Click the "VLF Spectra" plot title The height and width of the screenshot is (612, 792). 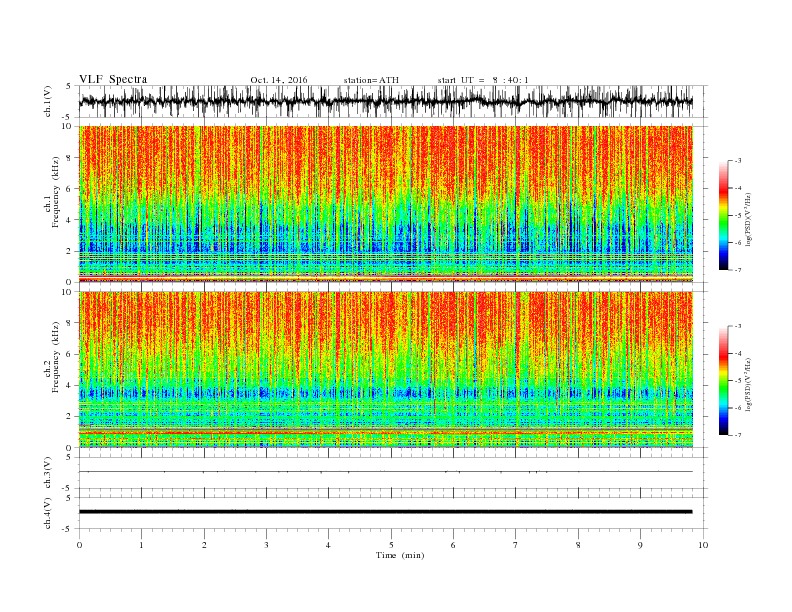point(113,79)
